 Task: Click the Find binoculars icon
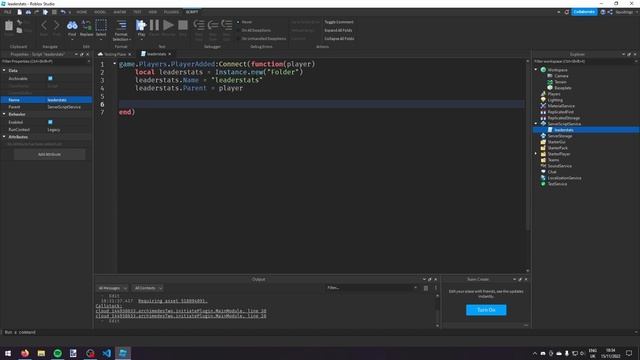(x=72, y=25)
